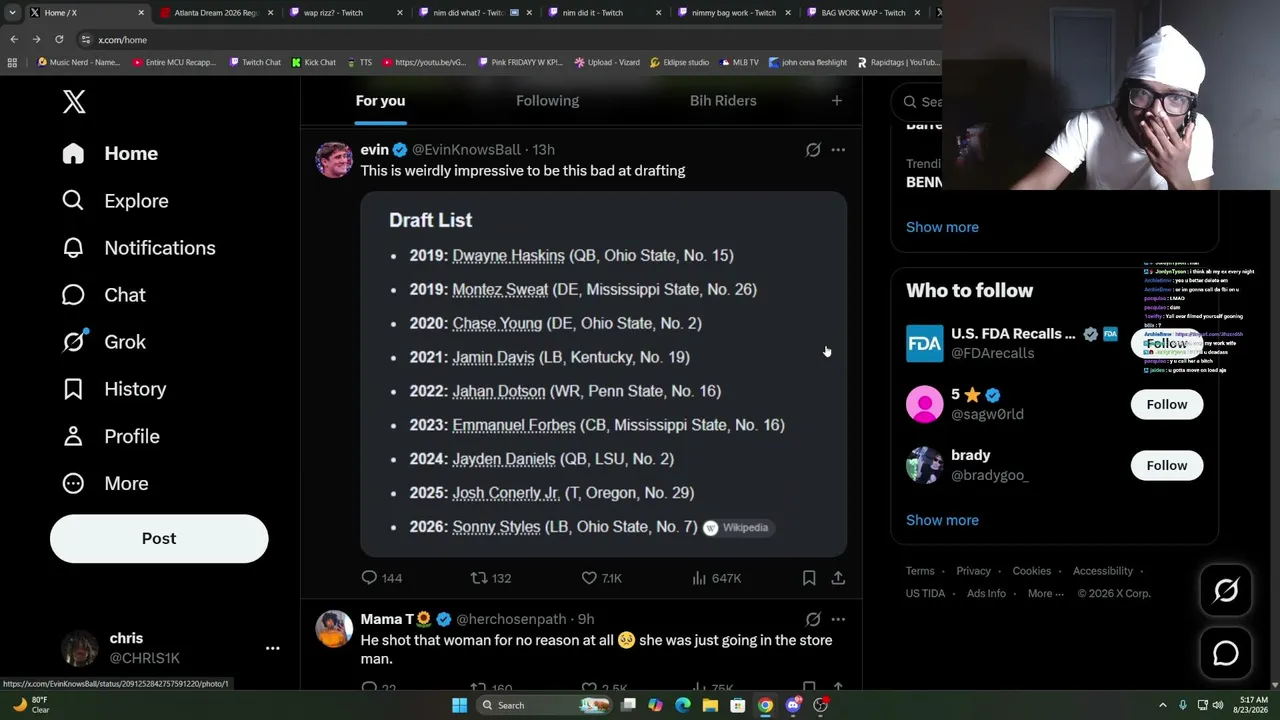Open the Upload - Vizard bookmark

coord(607,62)
